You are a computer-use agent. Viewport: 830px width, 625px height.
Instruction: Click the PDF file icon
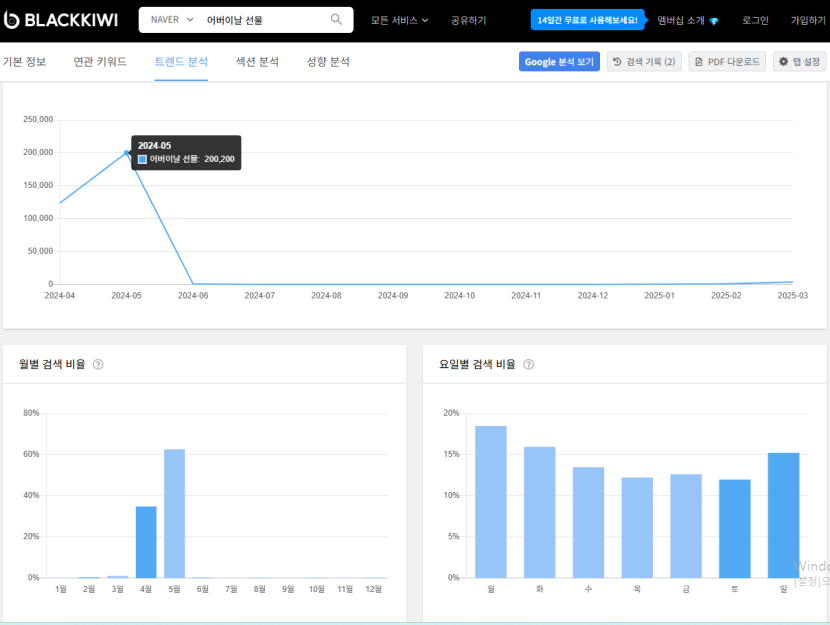click(x=699, y=62)
